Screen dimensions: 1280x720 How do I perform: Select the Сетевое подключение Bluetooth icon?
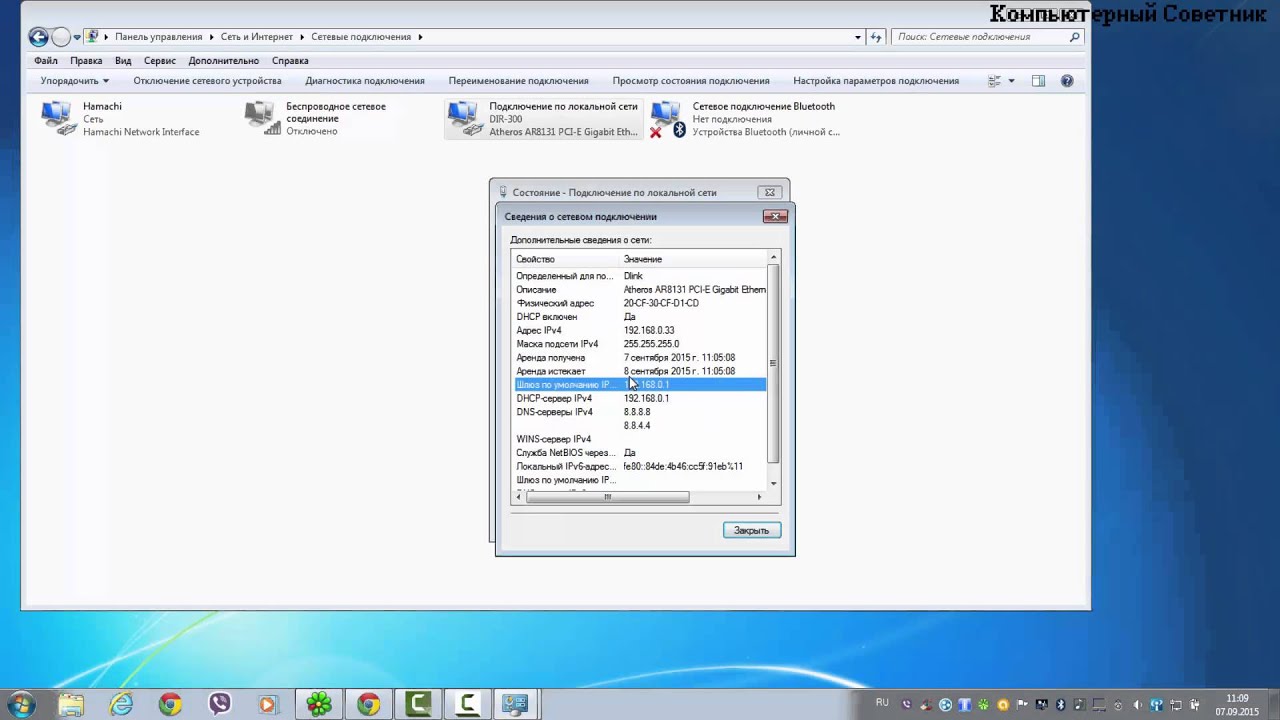pos(668,118)
